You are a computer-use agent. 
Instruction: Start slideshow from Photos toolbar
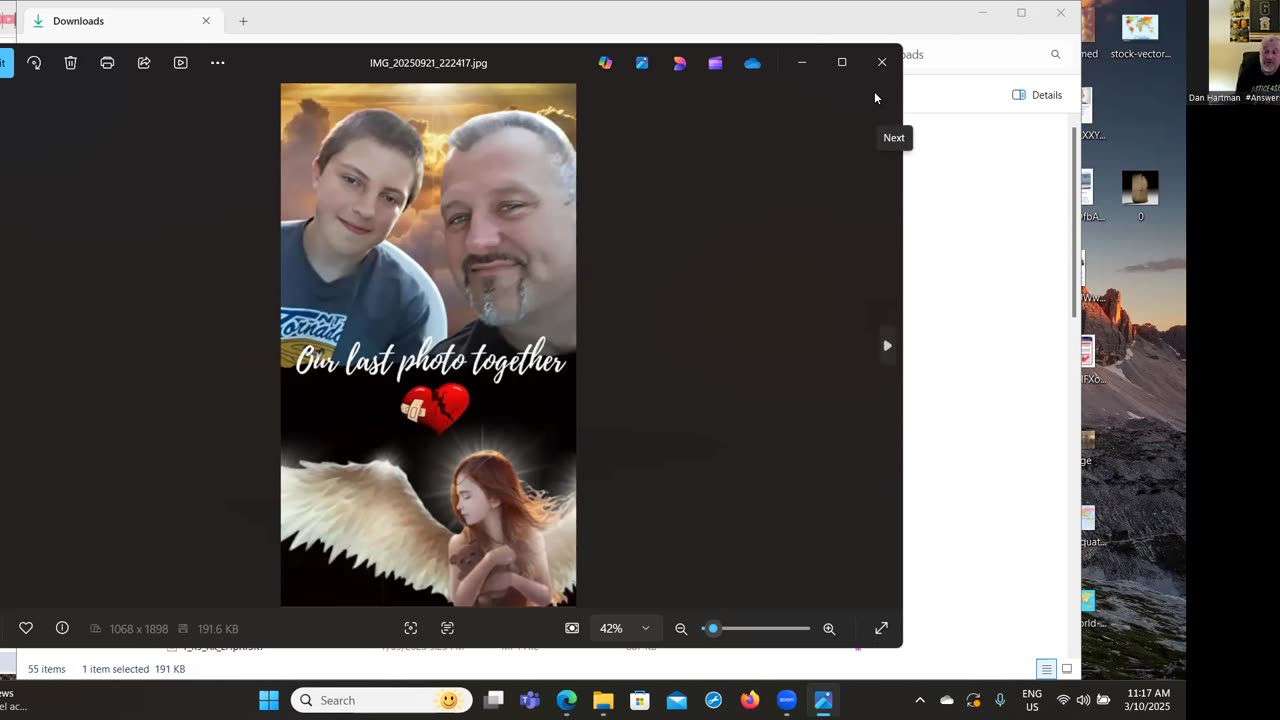(x=181, y=63)
